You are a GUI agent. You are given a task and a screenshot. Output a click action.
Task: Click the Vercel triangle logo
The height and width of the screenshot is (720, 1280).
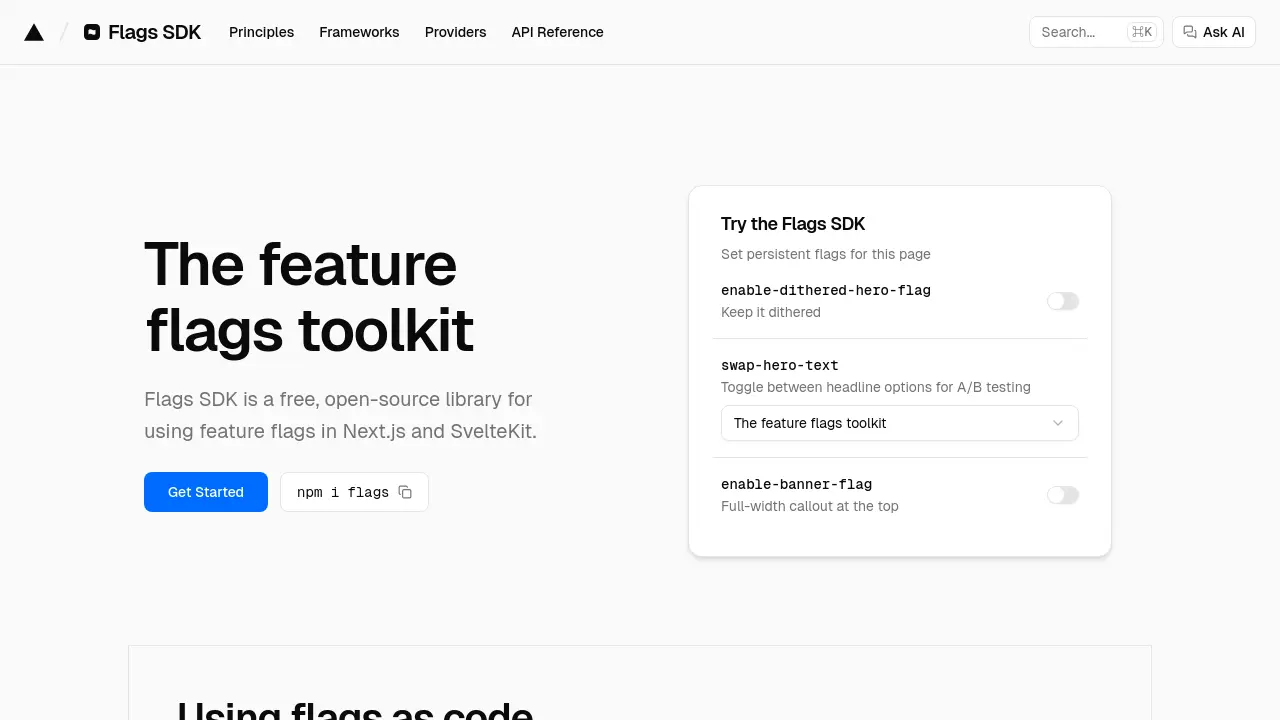(34, 32)
